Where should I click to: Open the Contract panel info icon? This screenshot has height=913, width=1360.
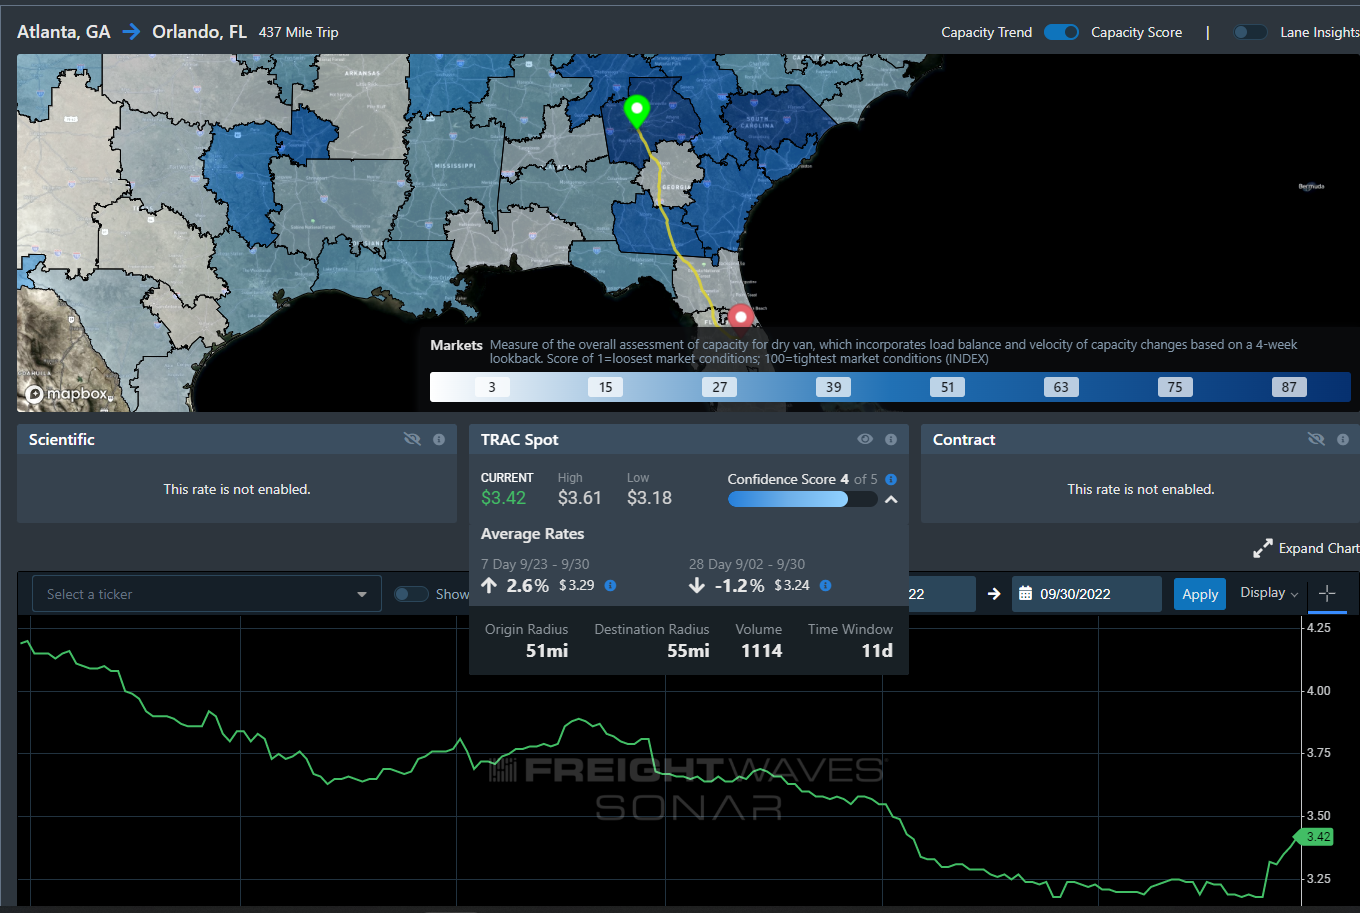point(1343,439)
